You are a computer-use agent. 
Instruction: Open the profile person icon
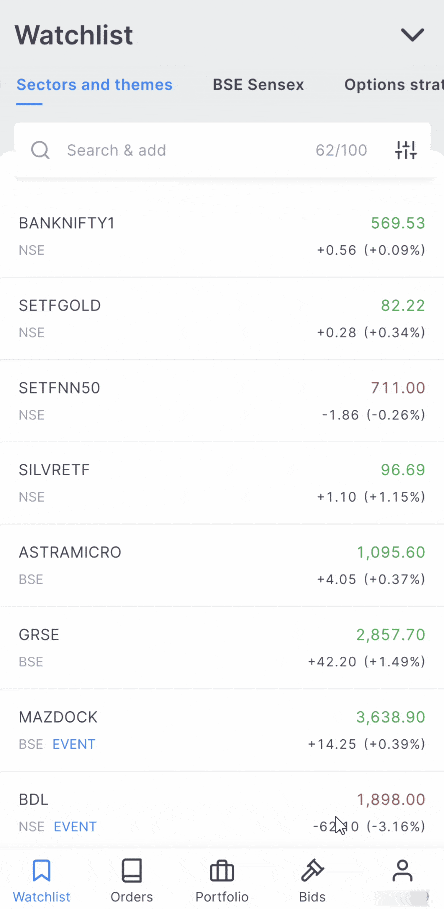402,871
